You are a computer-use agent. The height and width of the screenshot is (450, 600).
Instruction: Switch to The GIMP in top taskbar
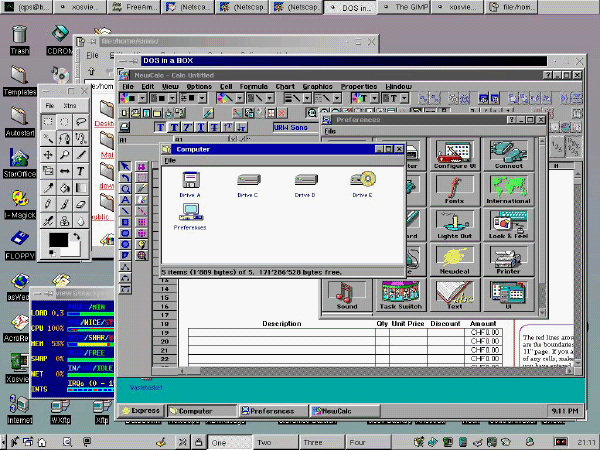(404, 7)
